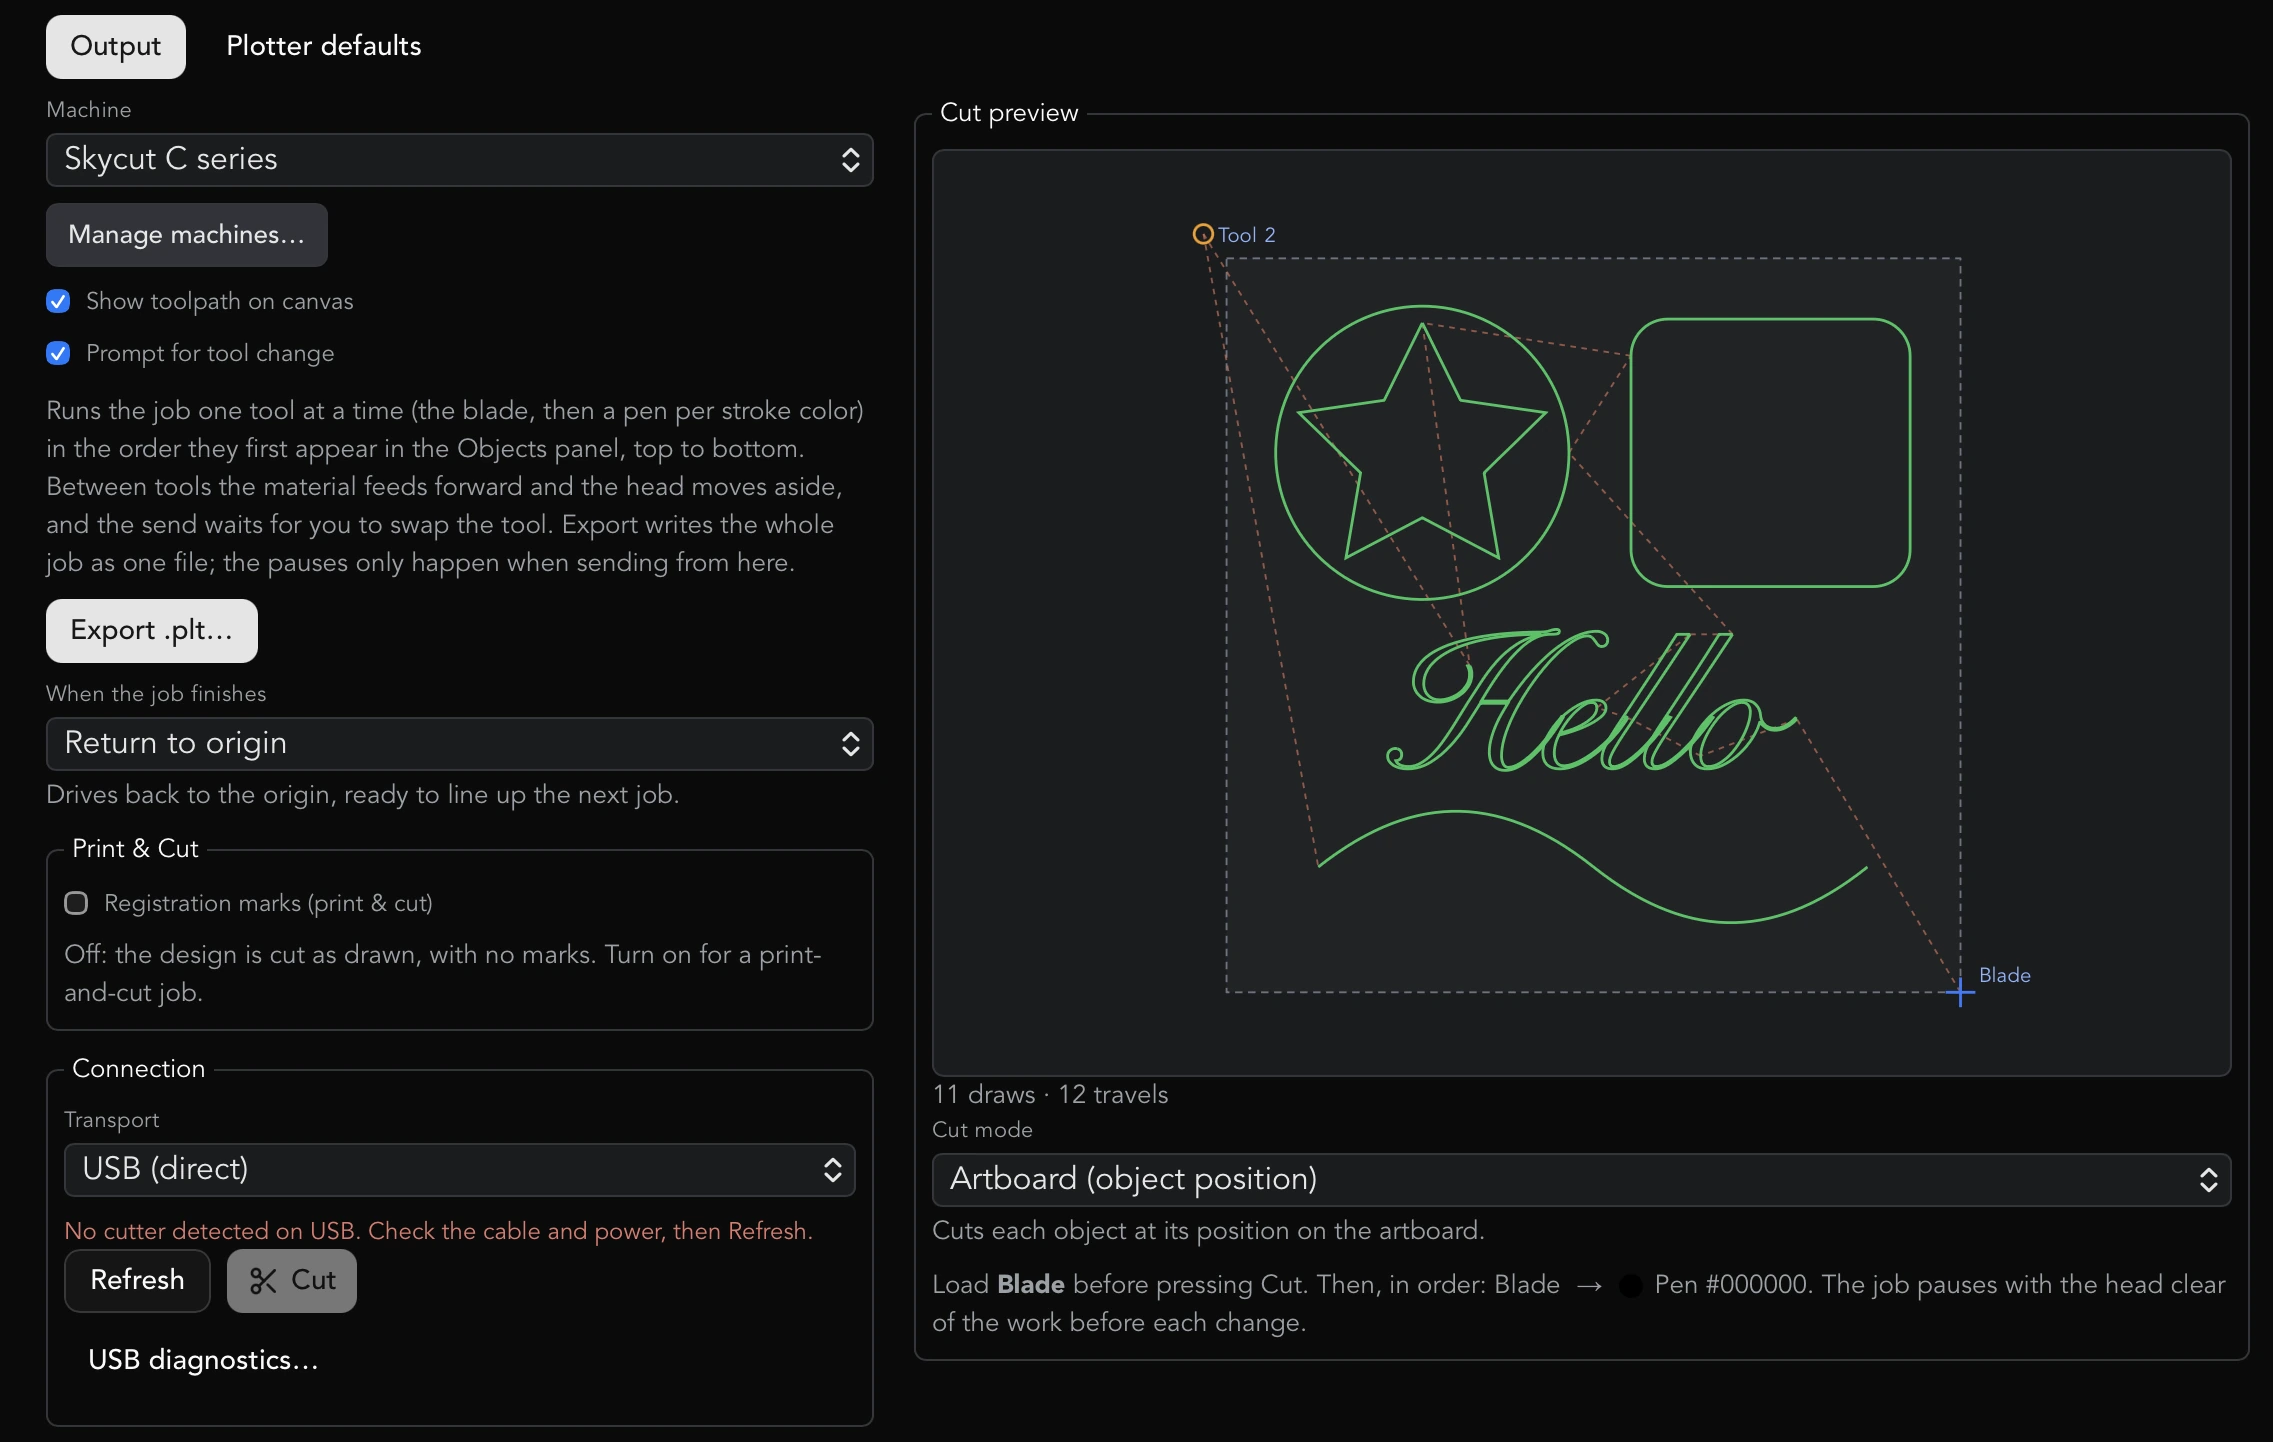
Task: Click the 'Cuts each object at its position' description
Action: point(1208,1231)
